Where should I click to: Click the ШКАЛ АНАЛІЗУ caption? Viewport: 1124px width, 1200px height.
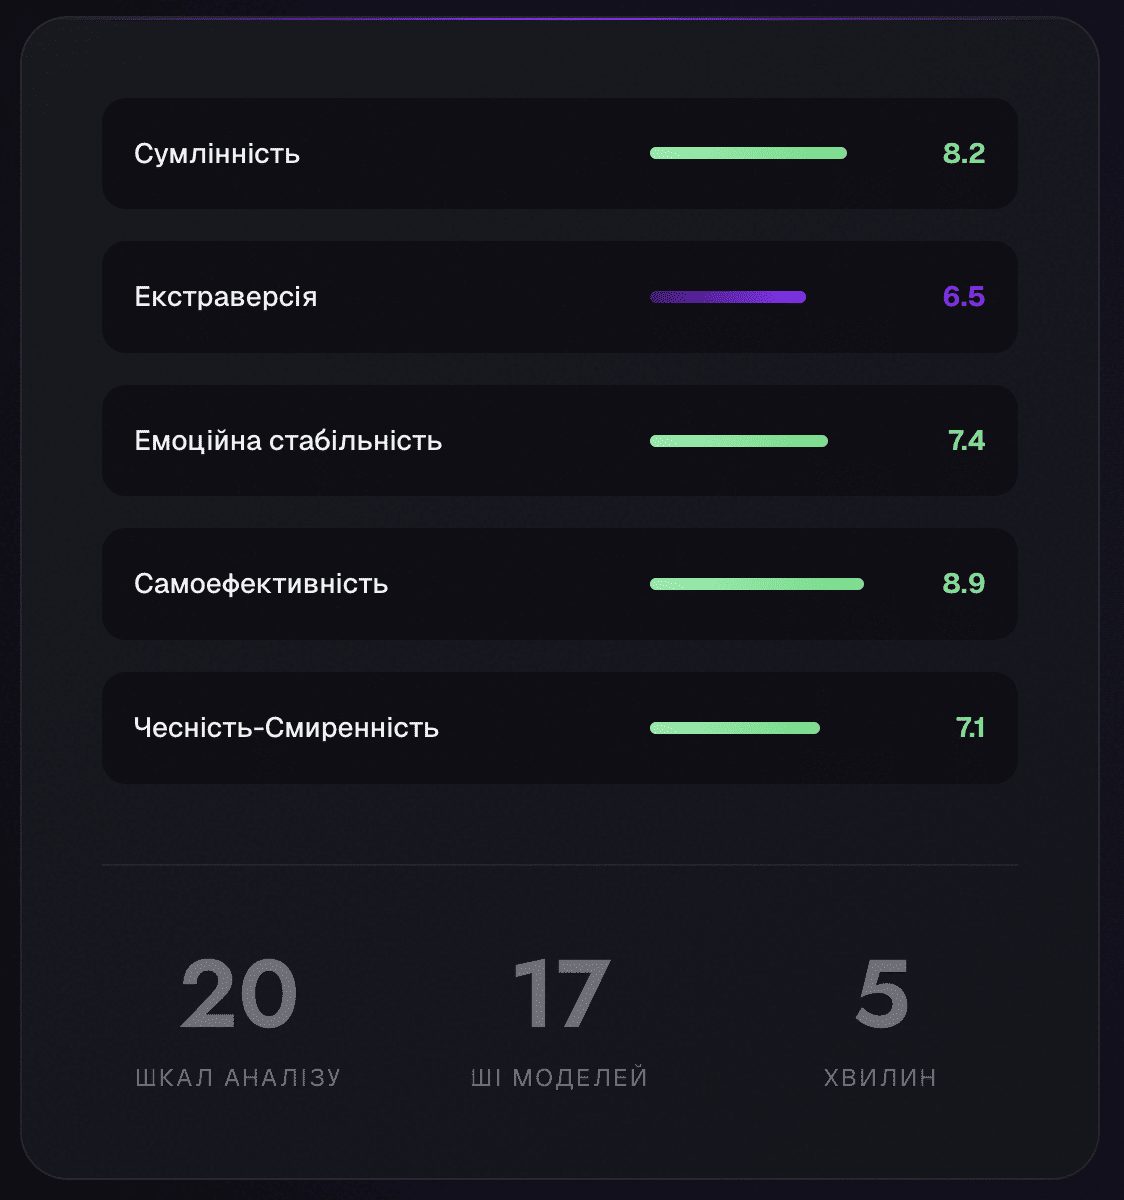point(238,1078)
